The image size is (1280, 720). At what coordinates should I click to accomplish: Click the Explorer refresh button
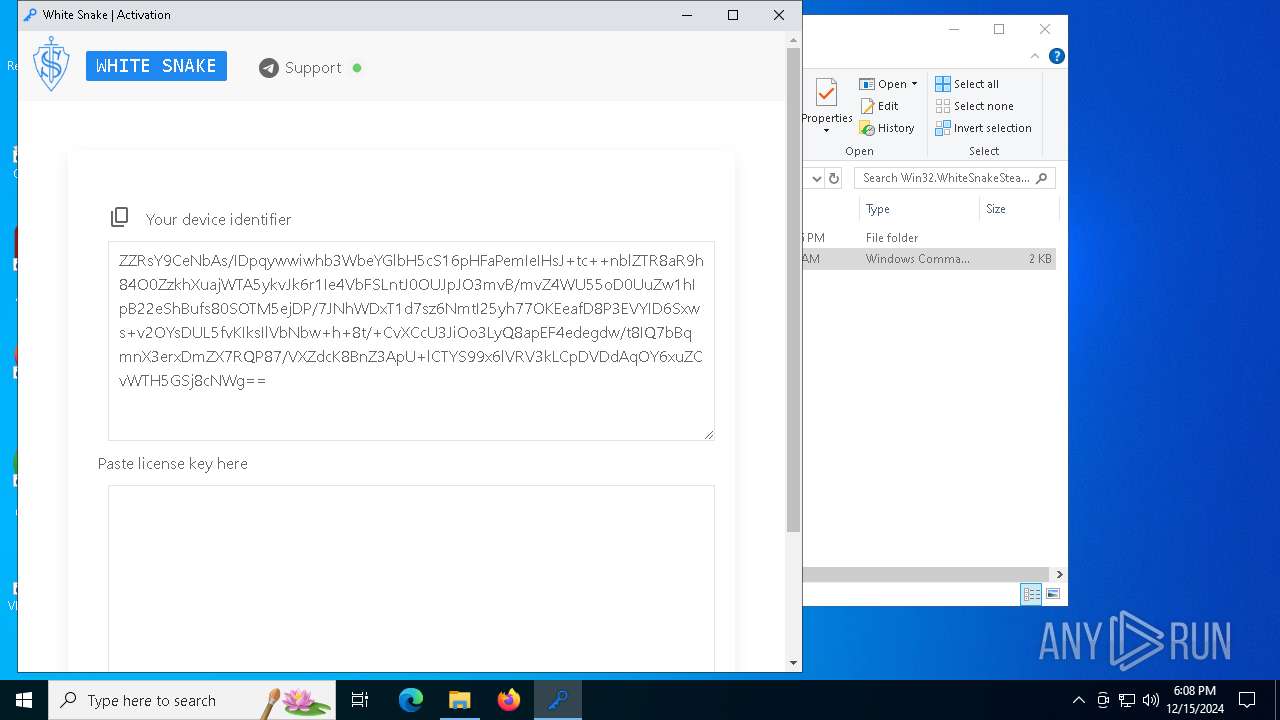coord(834,178)
